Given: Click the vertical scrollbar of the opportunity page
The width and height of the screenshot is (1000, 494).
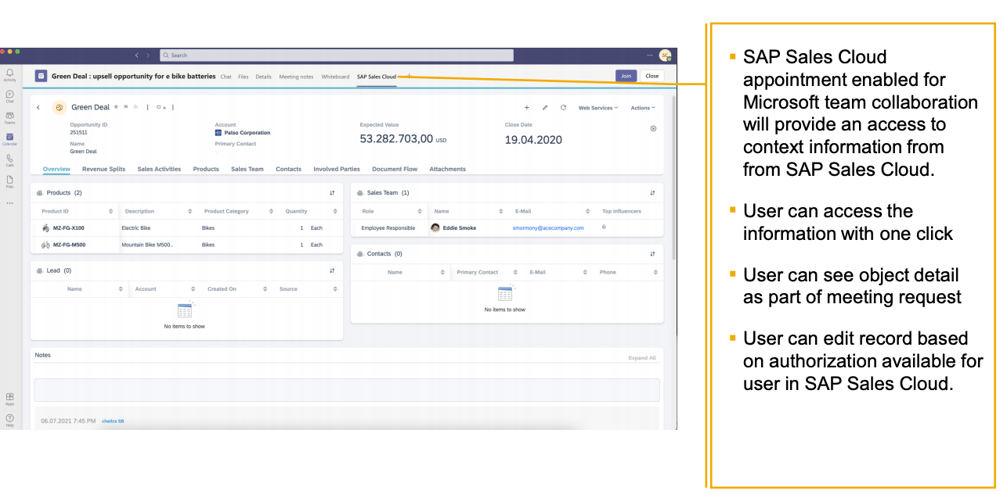Looking at the screenshot, I should click(673, 178).
